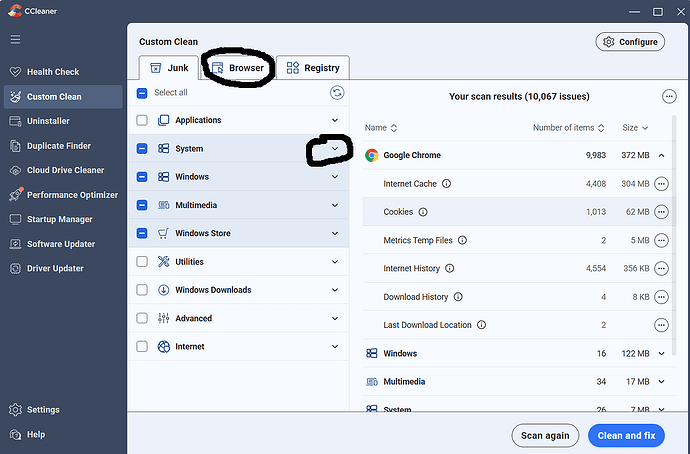Collapse the Google Chrome results group

[x=661, y=155]
